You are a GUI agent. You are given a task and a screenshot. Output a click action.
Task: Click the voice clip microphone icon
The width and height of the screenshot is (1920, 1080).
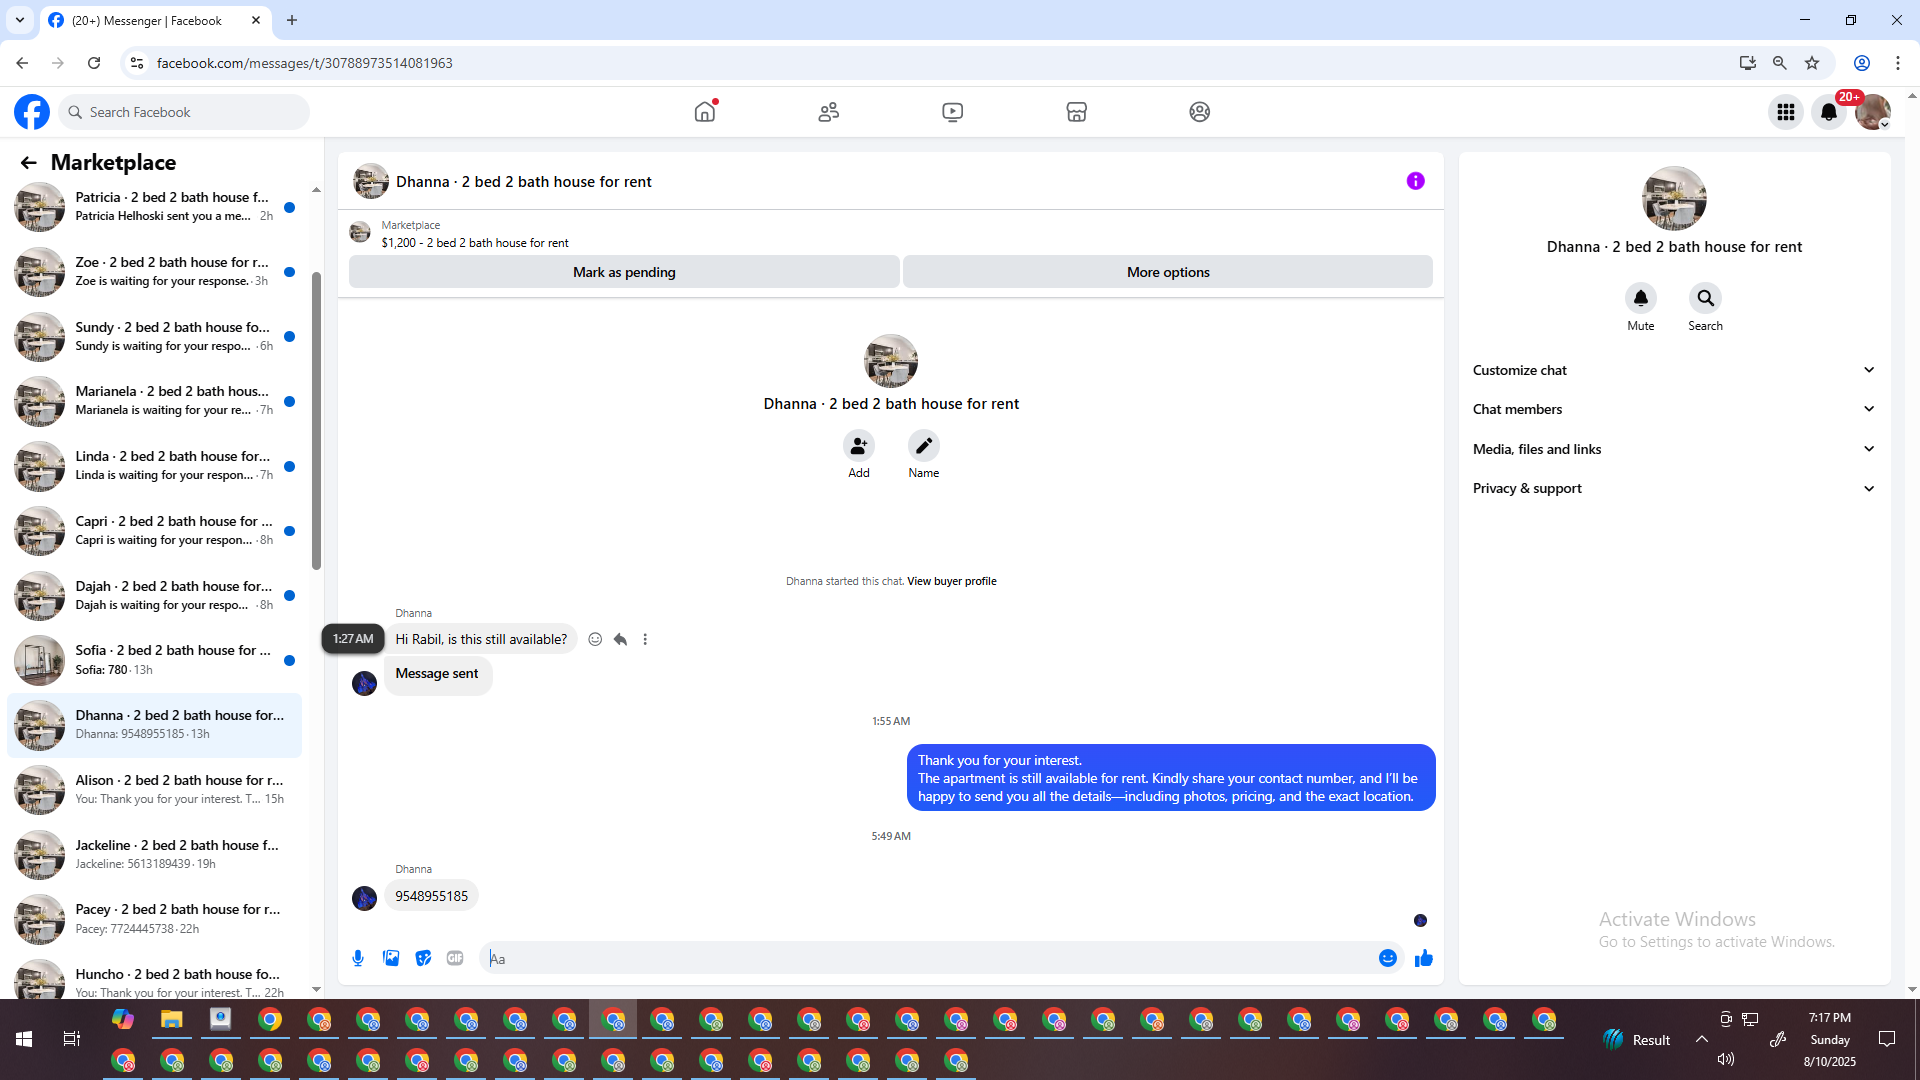point(358,958)
